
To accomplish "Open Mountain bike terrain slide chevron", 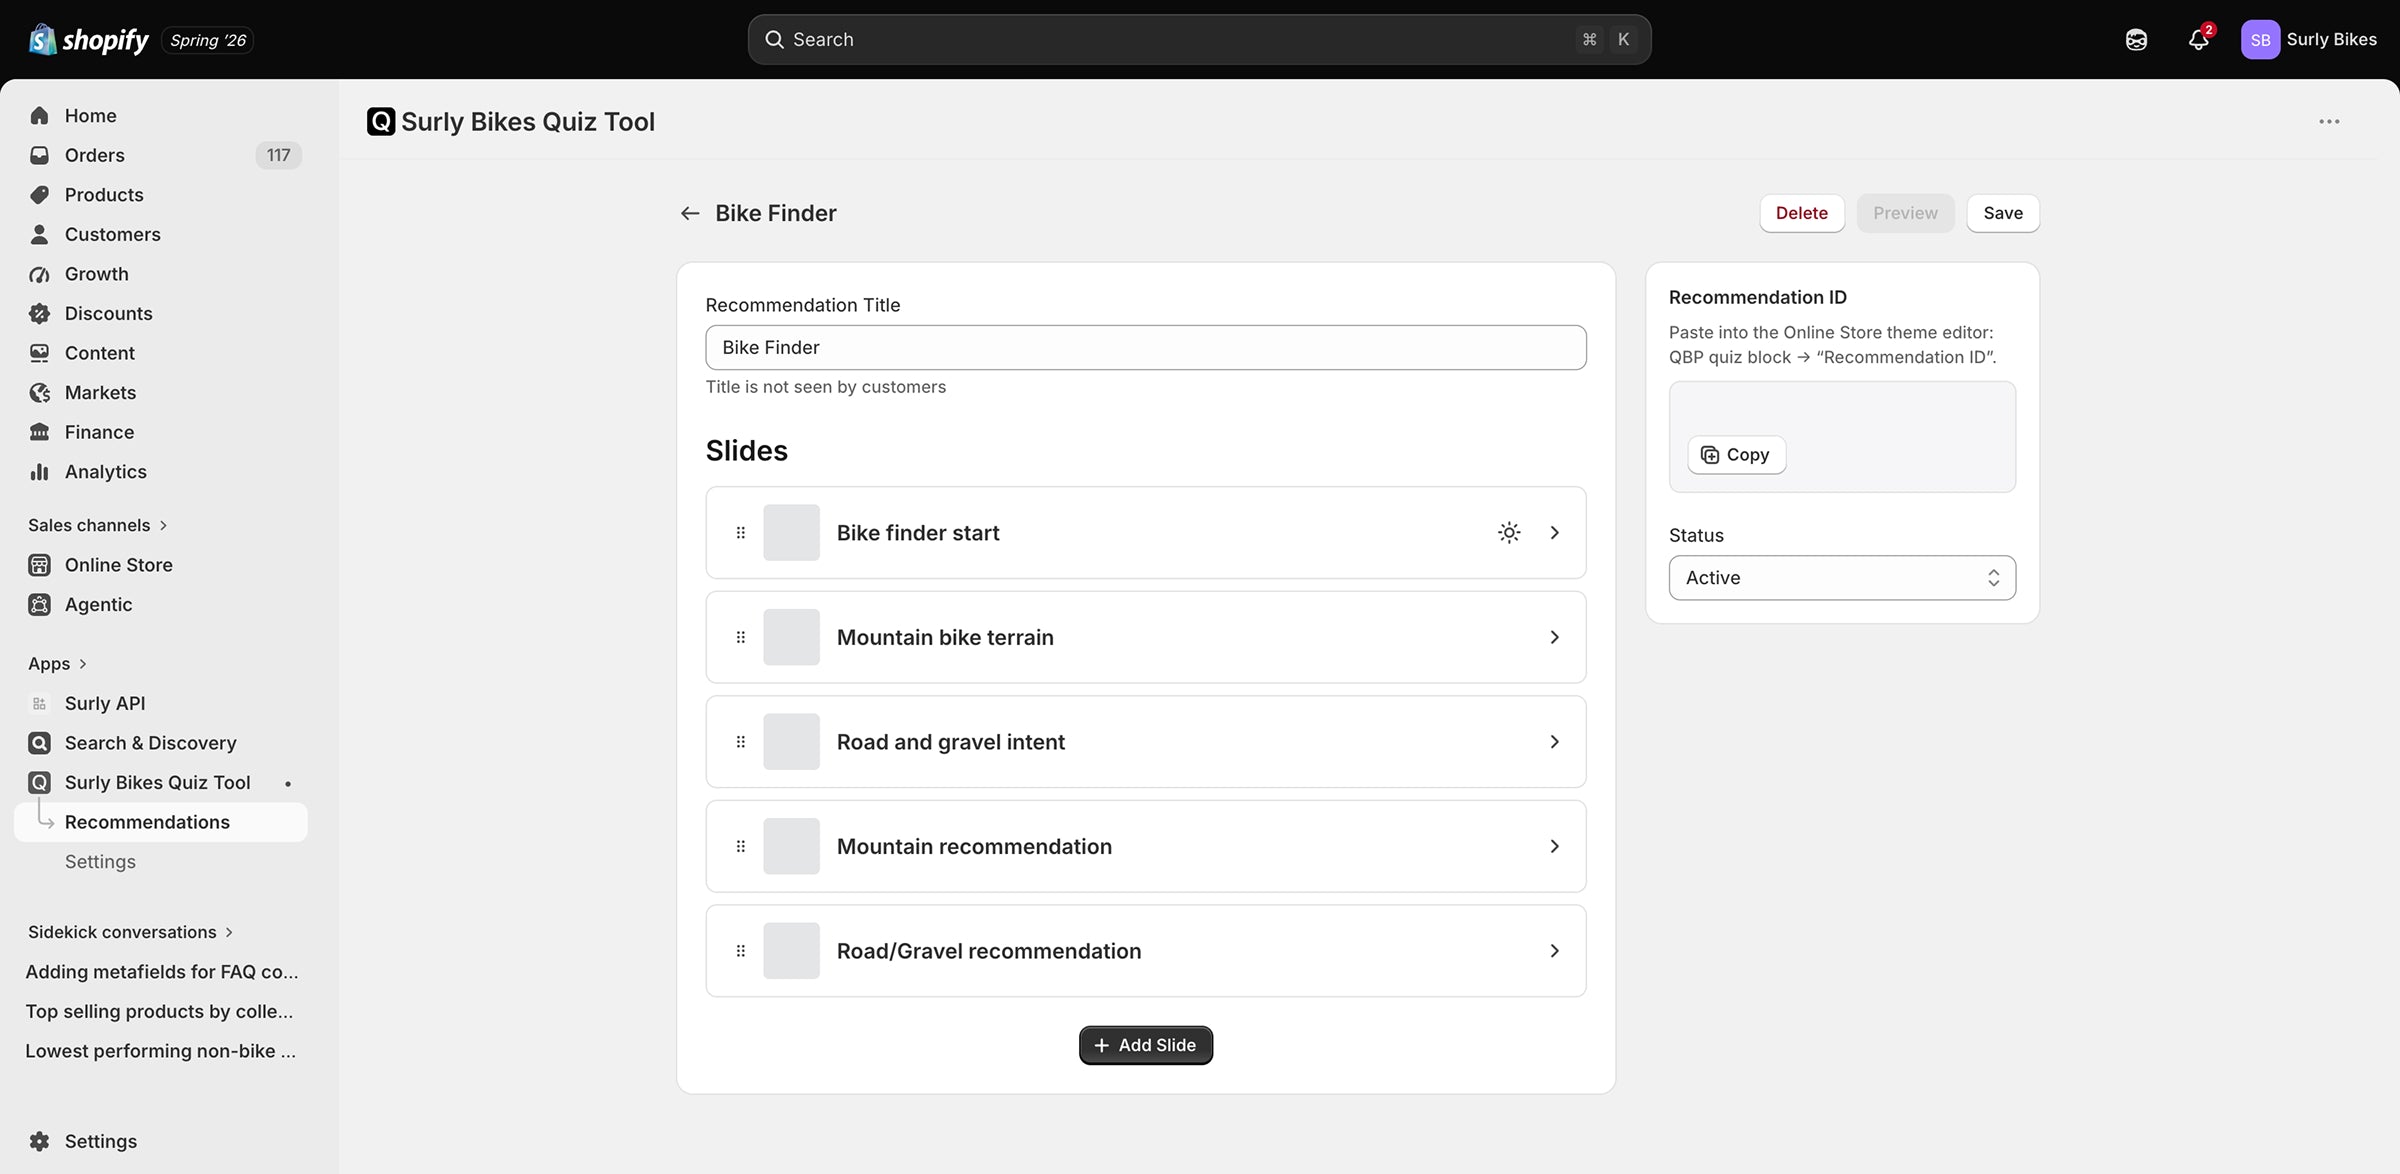I will tap(1554, 637).
